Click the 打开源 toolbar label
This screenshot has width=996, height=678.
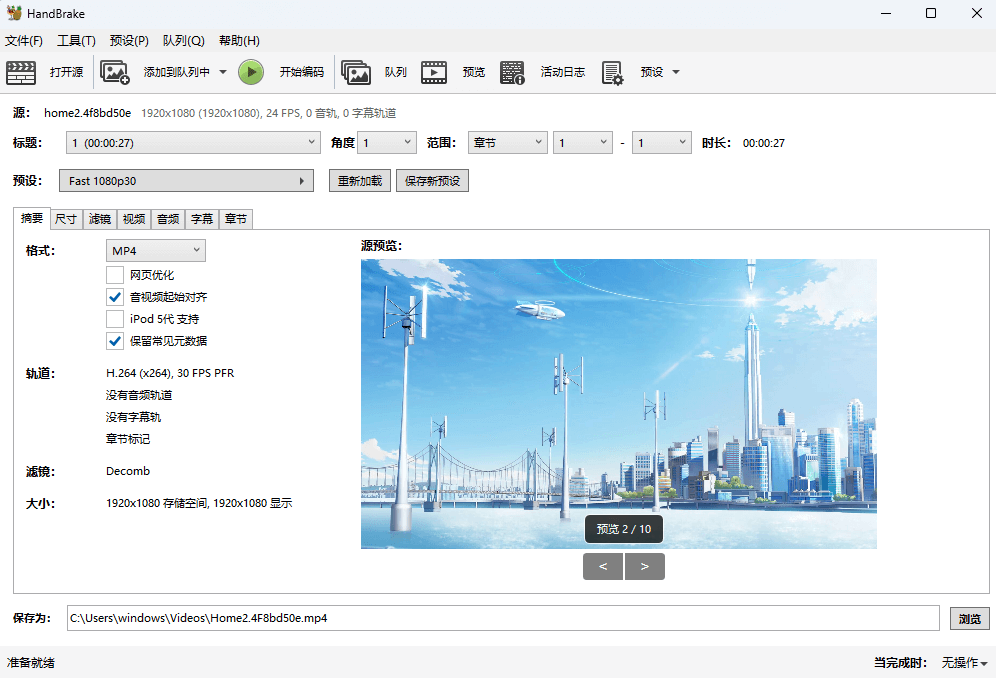click(x=67, y=72)
